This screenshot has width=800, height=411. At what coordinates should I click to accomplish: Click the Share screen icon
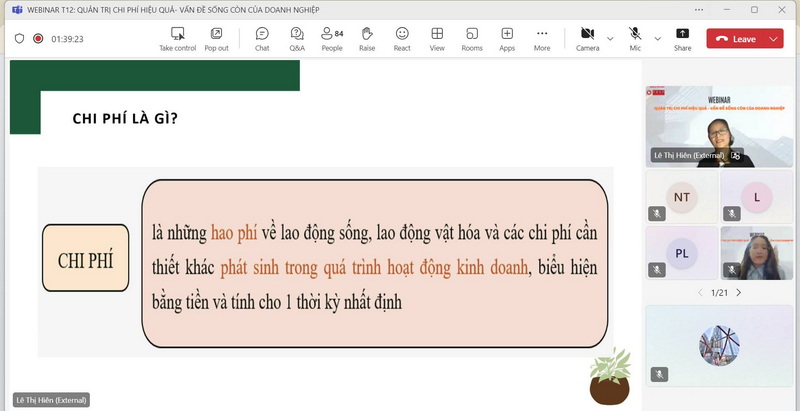682,38
